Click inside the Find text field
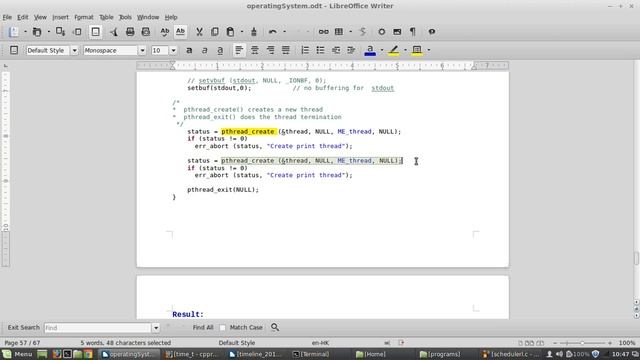The height and width of the screenshot is (360, 640). pos(98,328)
